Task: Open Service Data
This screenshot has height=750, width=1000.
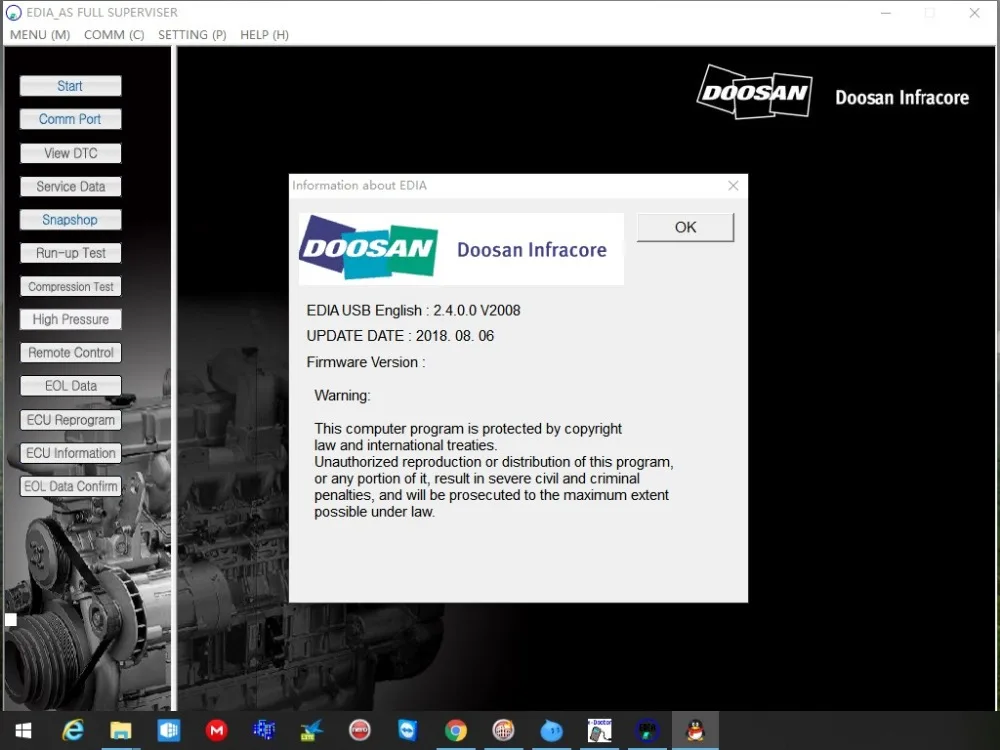Action: click(x=70, y=186)
